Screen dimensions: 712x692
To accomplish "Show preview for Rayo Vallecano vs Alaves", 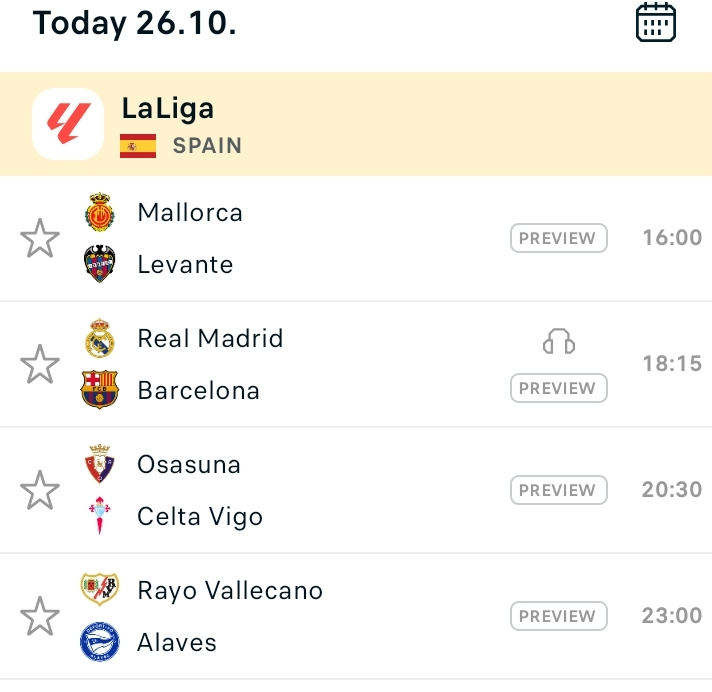I will (x=558, y=616).
